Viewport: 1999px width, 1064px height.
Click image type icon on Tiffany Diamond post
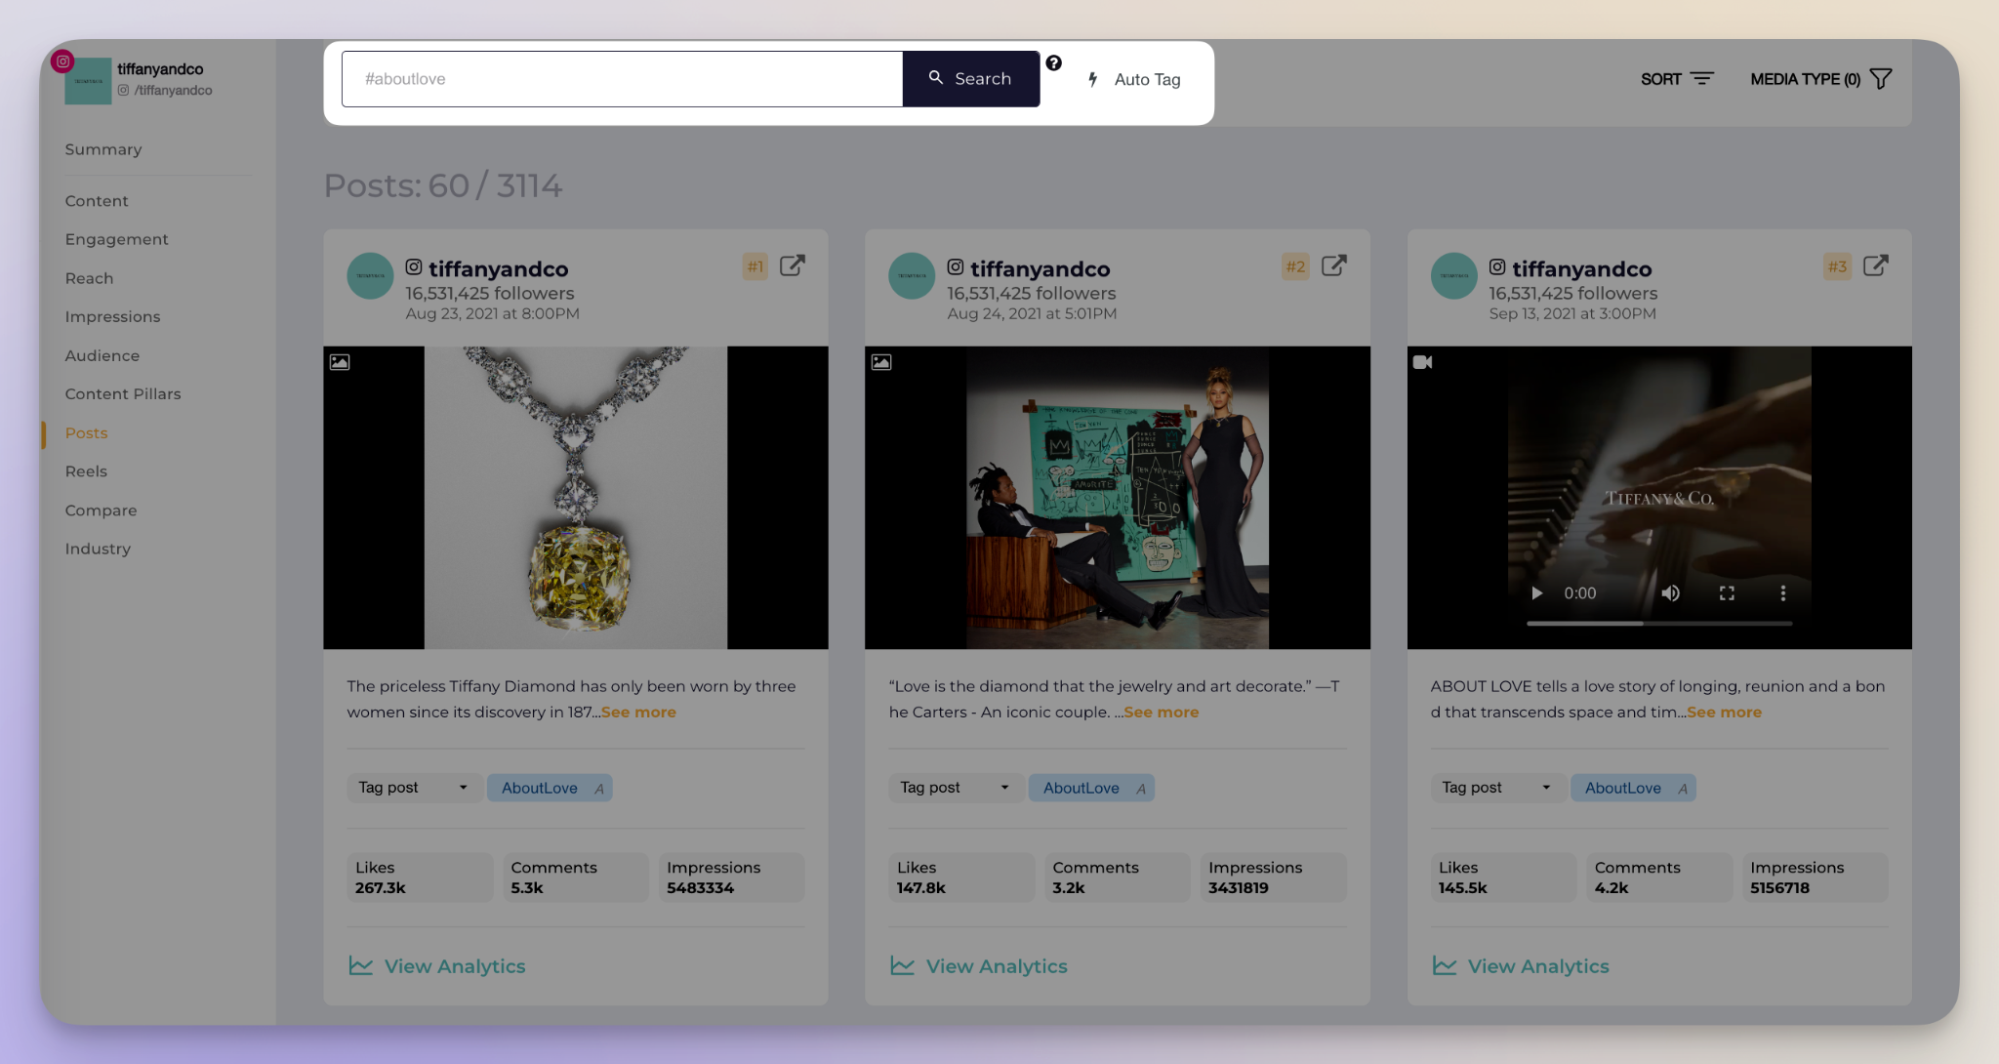pos(340,362)
